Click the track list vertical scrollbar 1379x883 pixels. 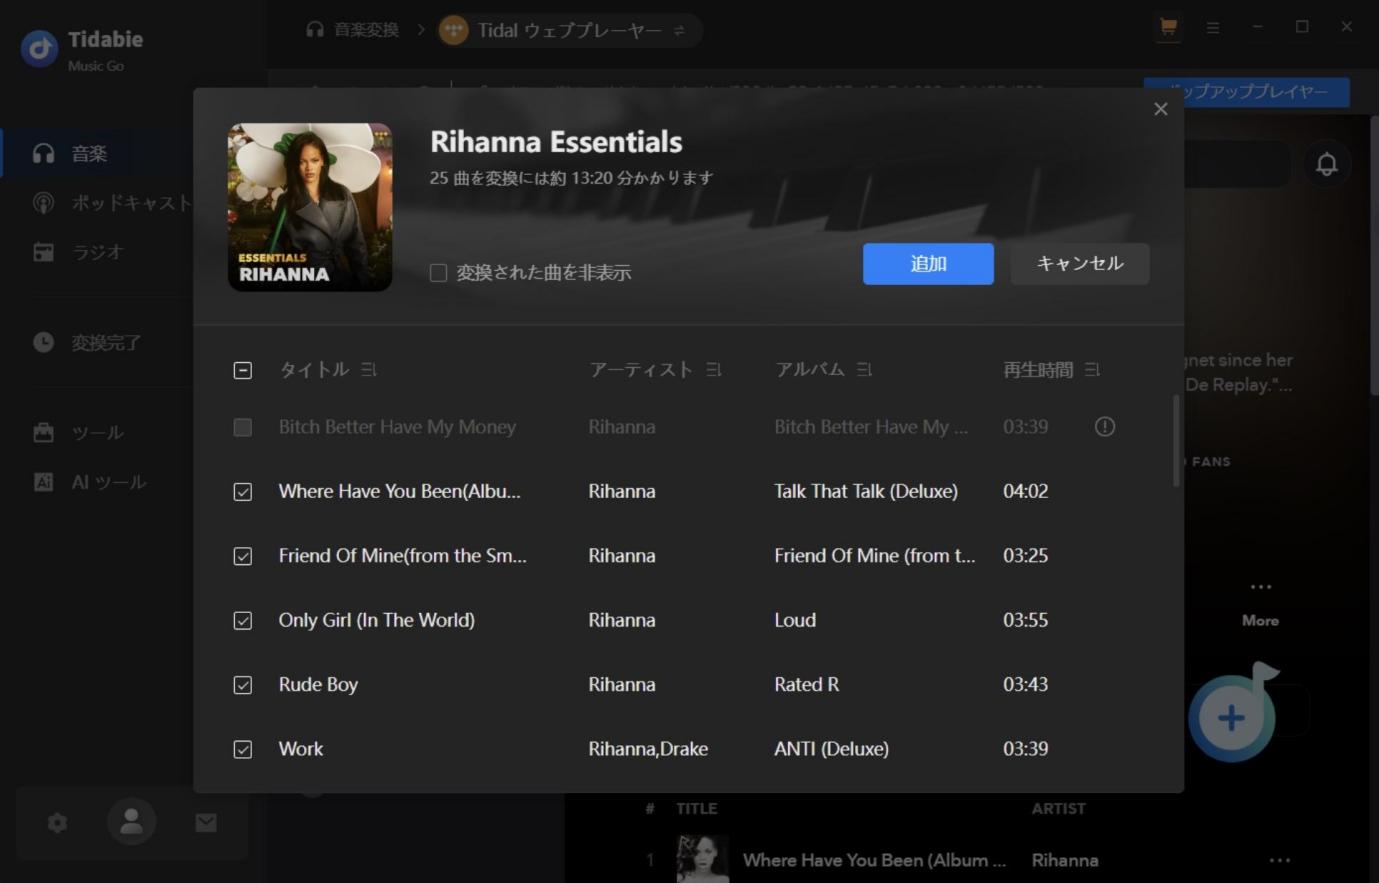pyautogui.click(x=1175, y=441)
